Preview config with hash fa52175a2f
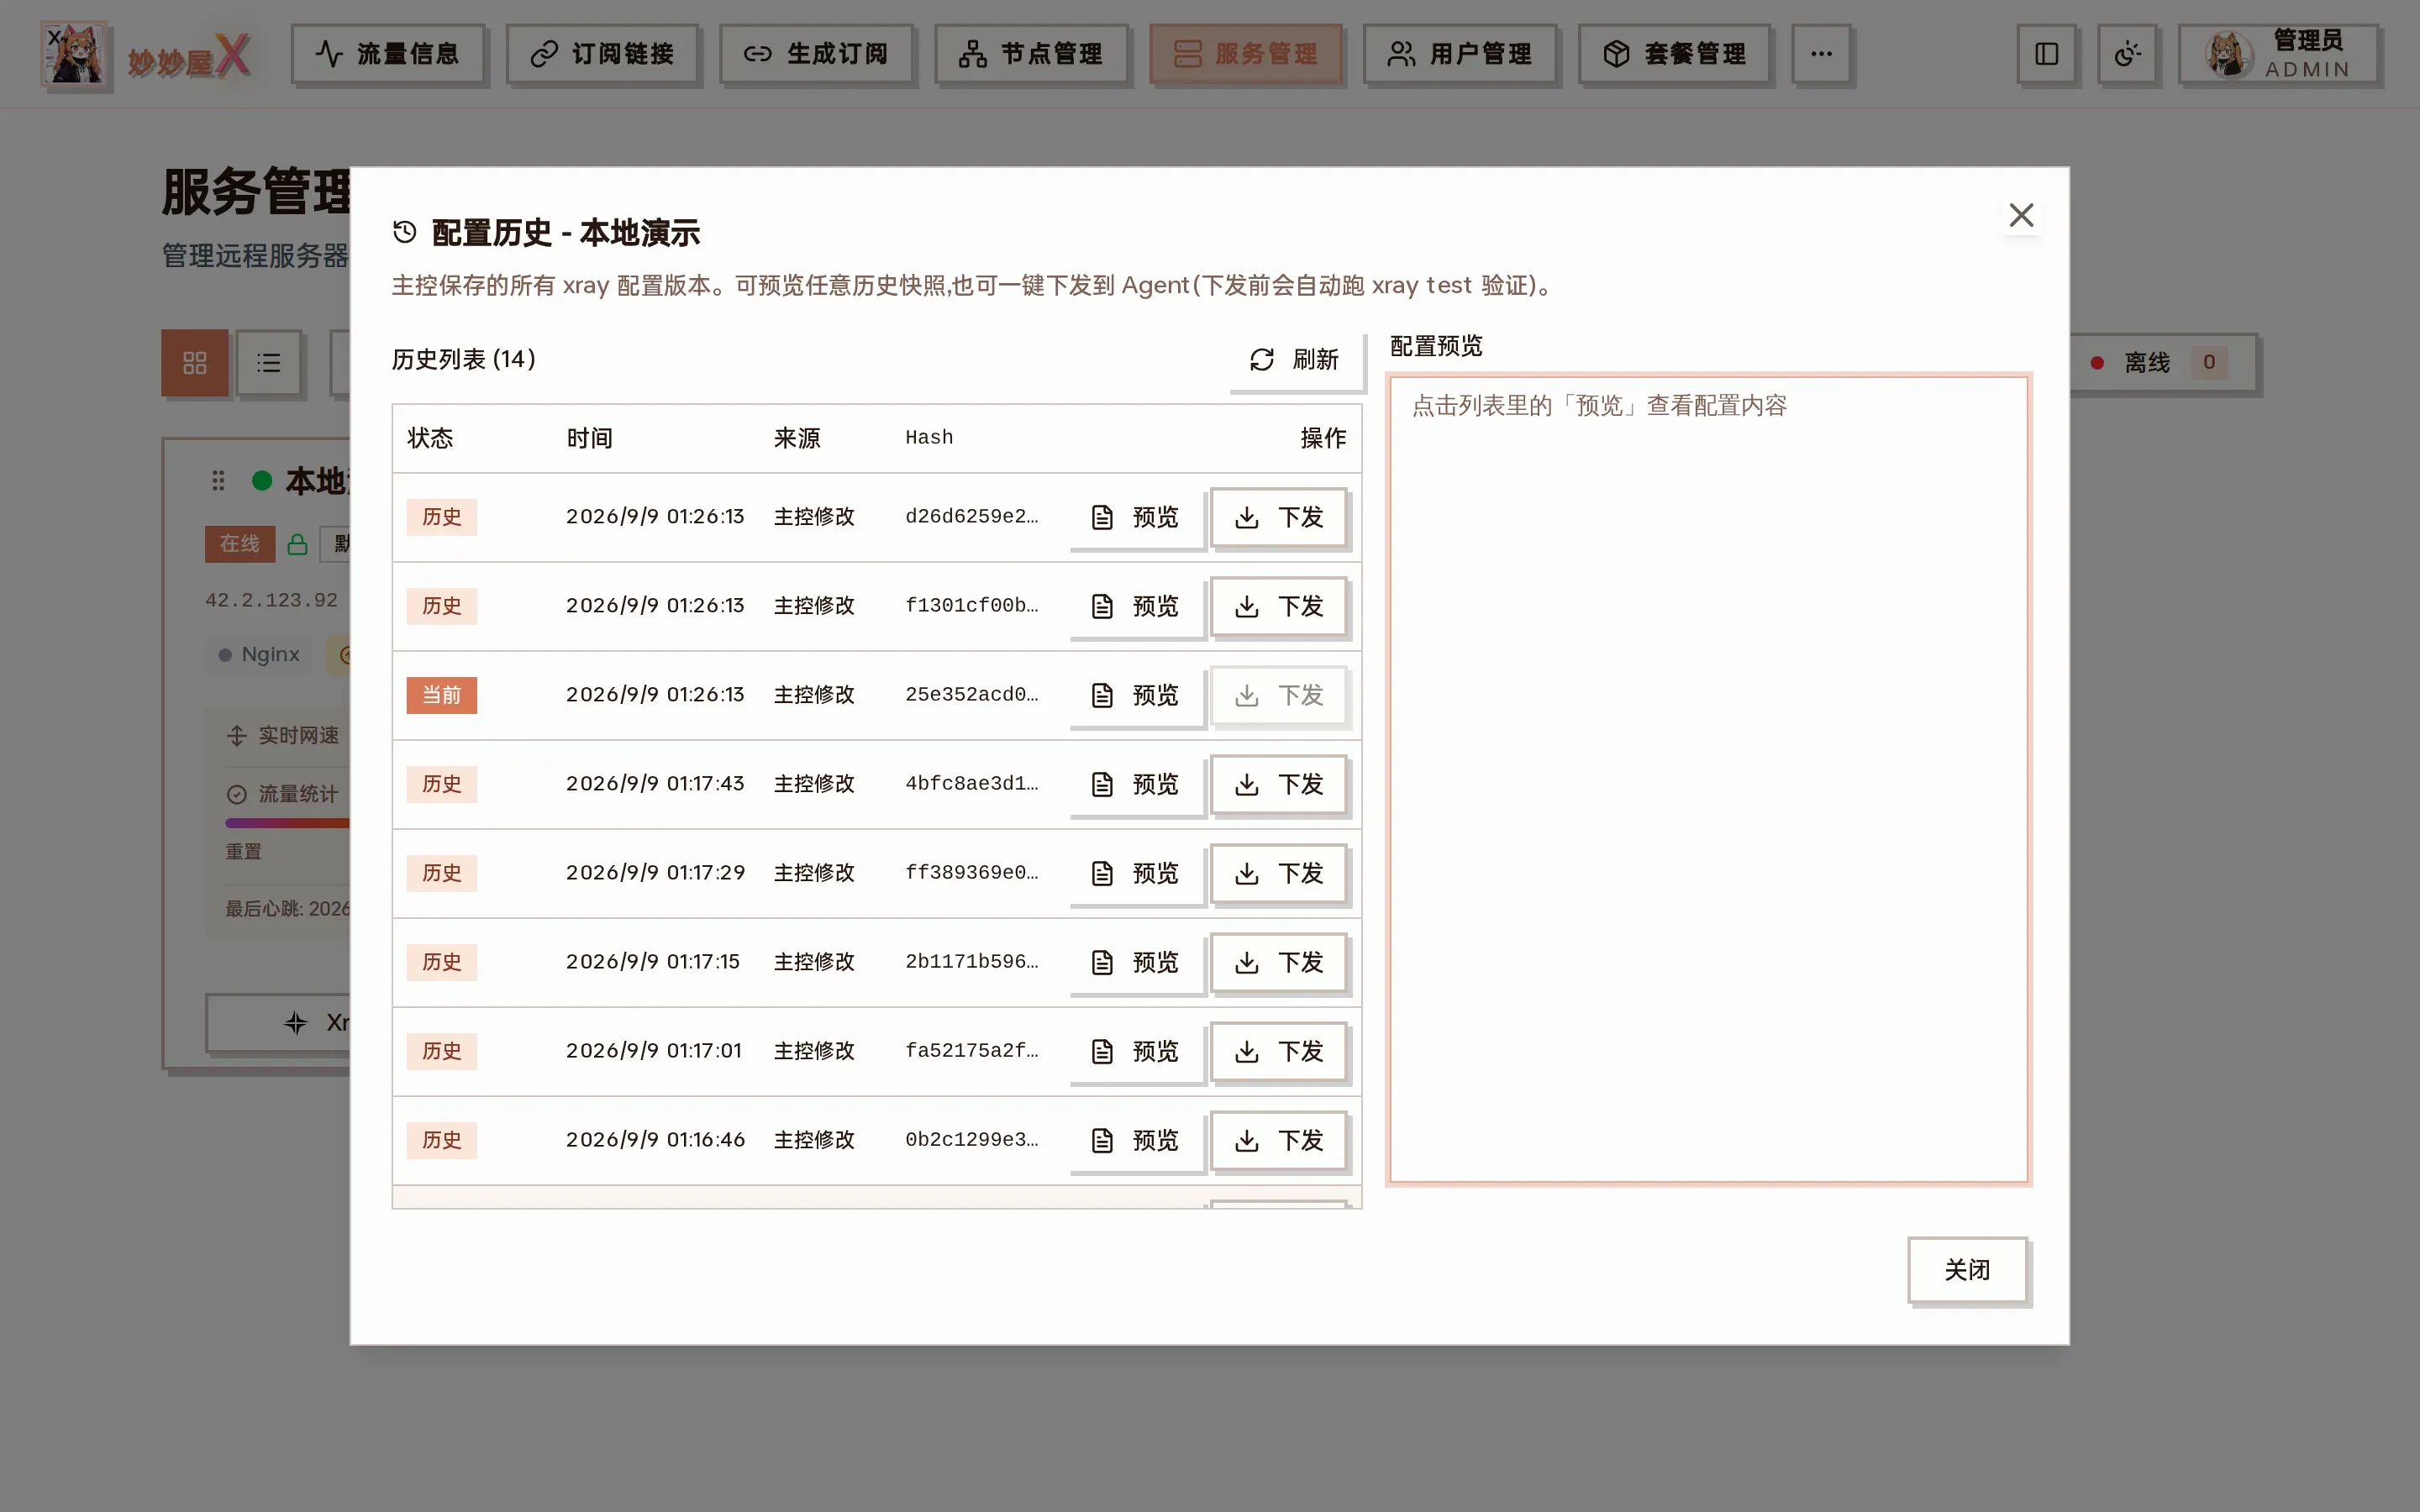The height and width of the screenshot is (1512, 2420). [1136, 1051]
